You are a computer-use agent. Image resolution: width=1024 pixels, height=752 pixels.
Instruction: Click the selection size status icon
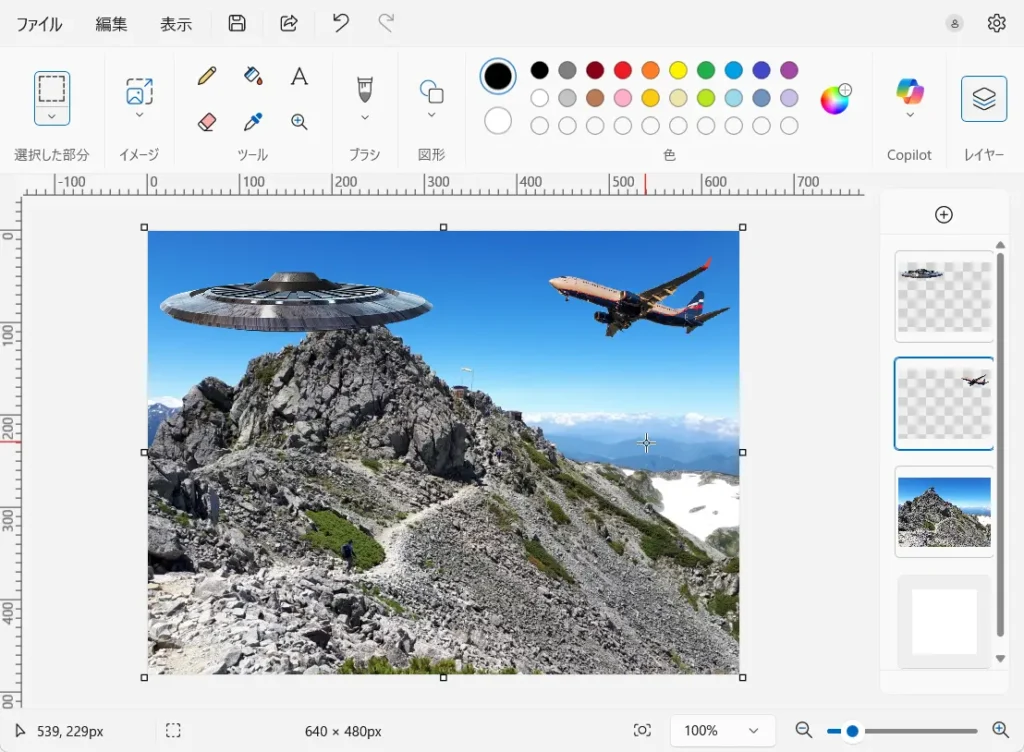(x=173, y=730)
